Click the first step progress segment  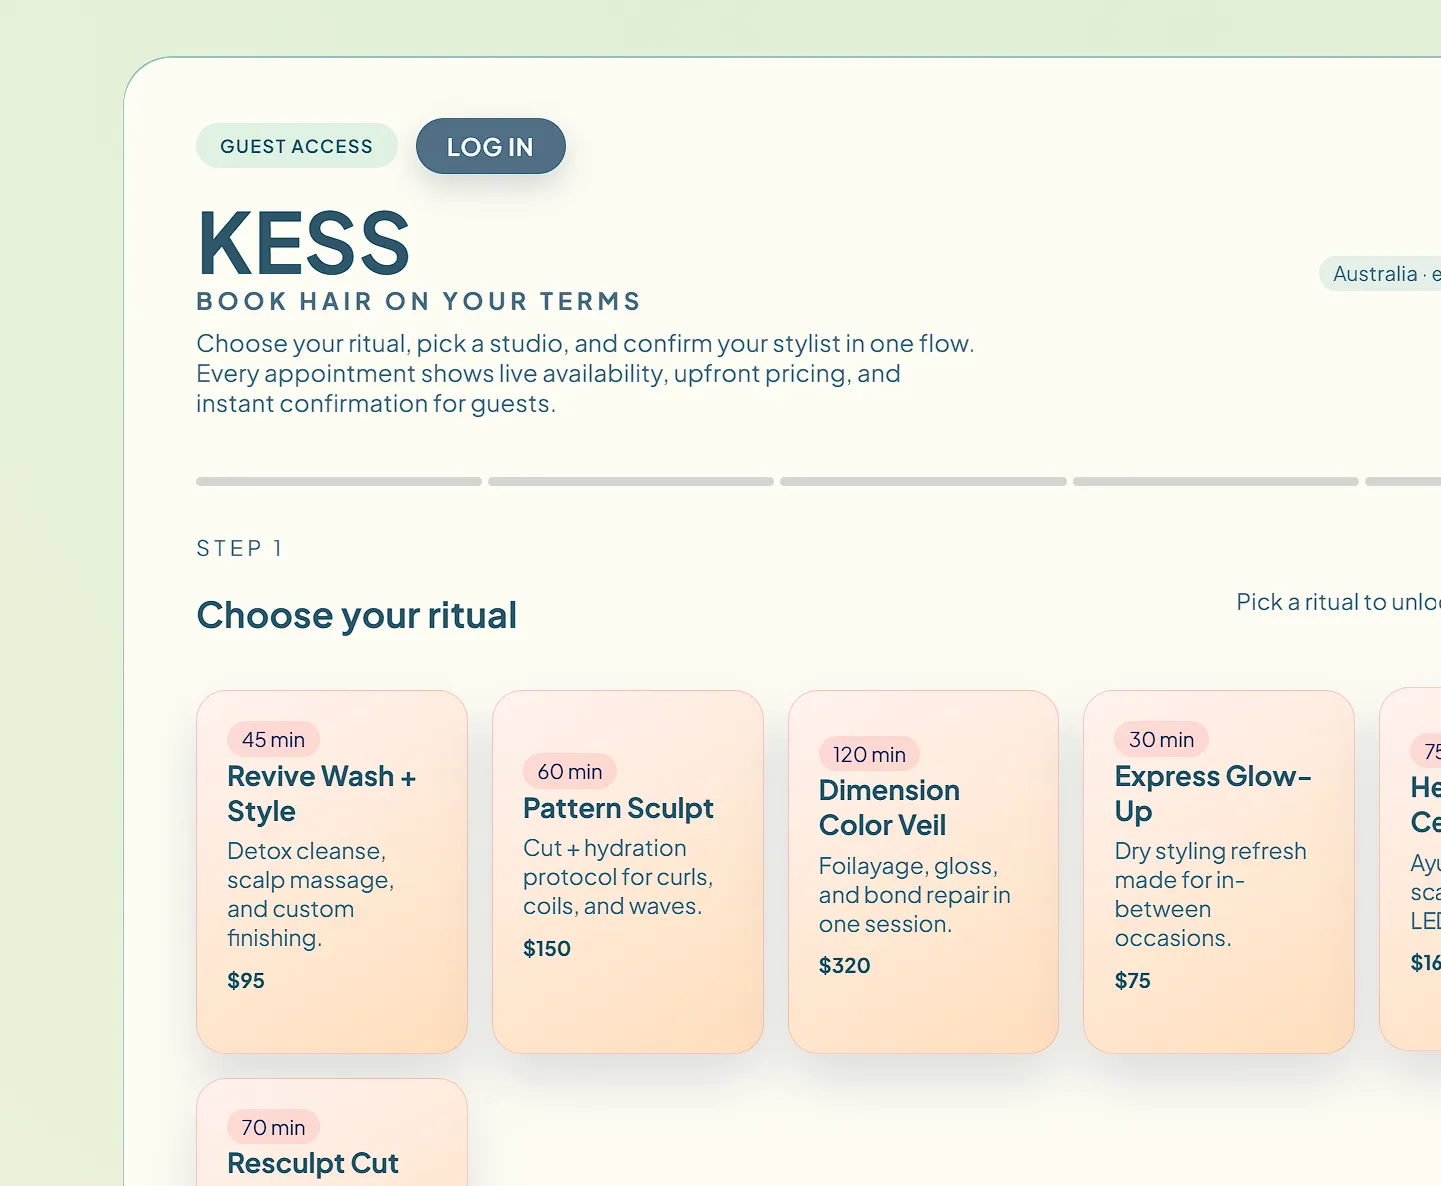(x=338, y=481)
